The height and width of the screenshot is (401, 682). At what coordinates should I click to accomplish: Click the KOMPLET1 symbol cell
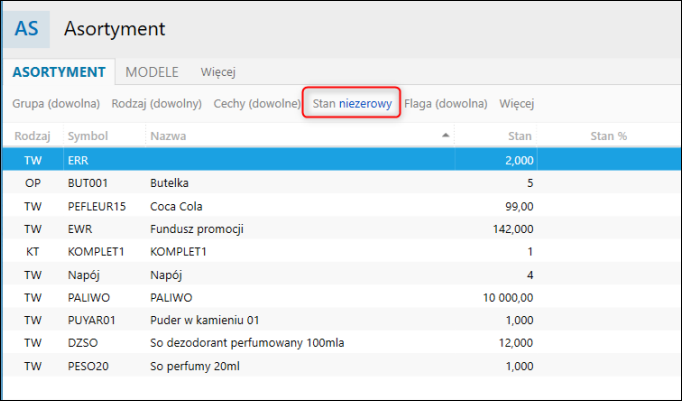pos(96,251)
